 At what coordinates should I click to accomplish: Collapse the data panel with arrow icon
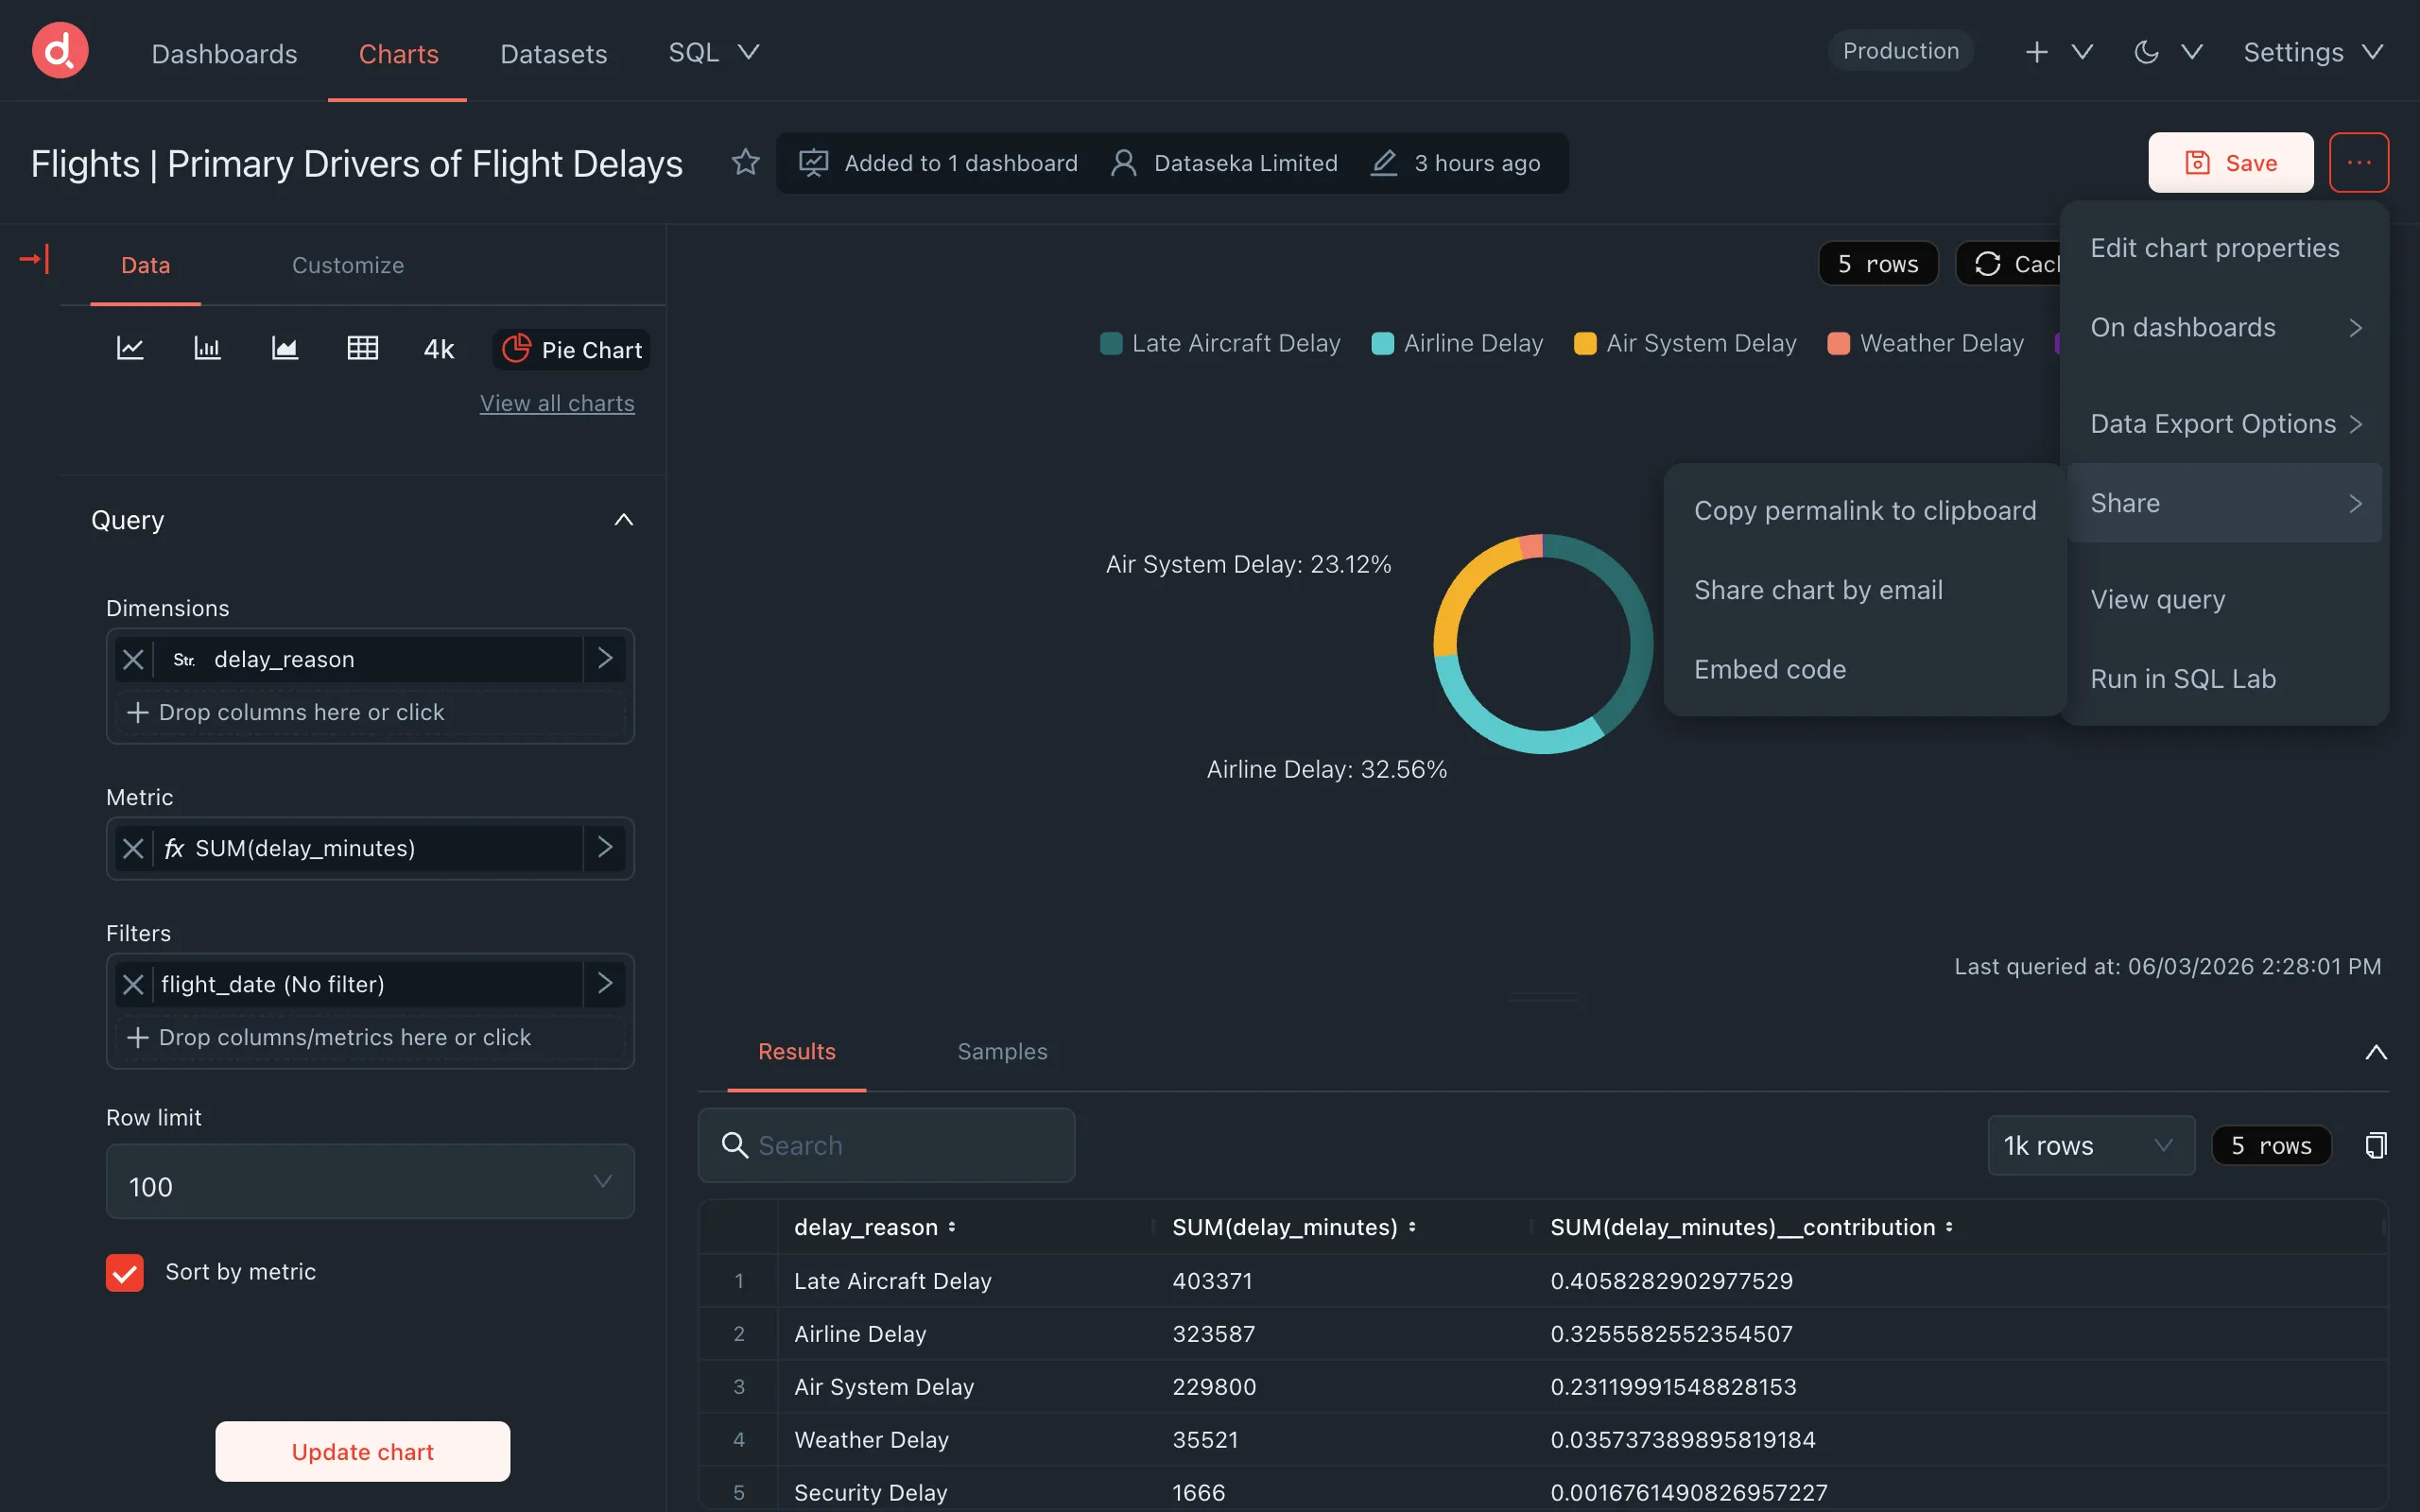[x=34, y=260]
